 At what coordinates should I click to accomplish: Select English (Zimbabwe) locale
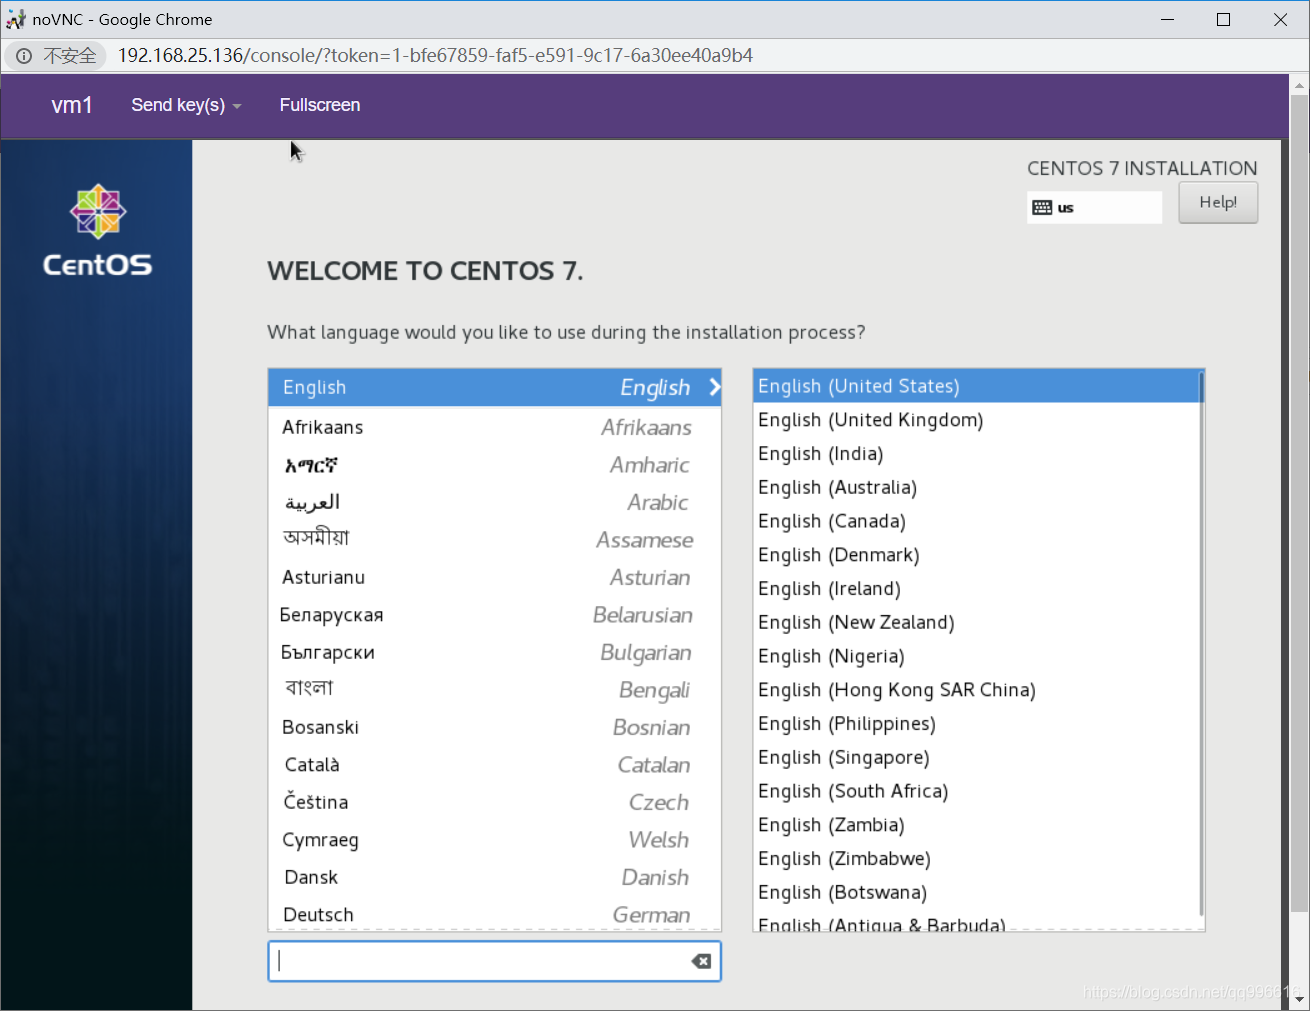click(x=975, y=859)
